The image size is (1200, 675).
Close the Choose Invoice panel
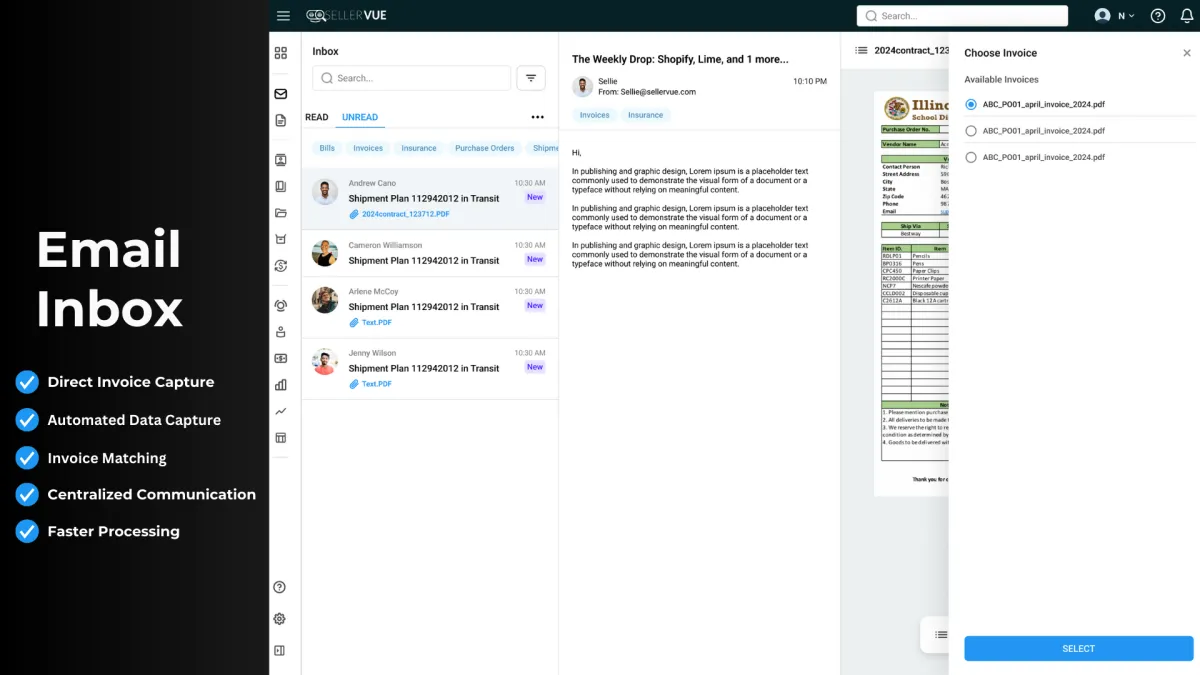1187,53
